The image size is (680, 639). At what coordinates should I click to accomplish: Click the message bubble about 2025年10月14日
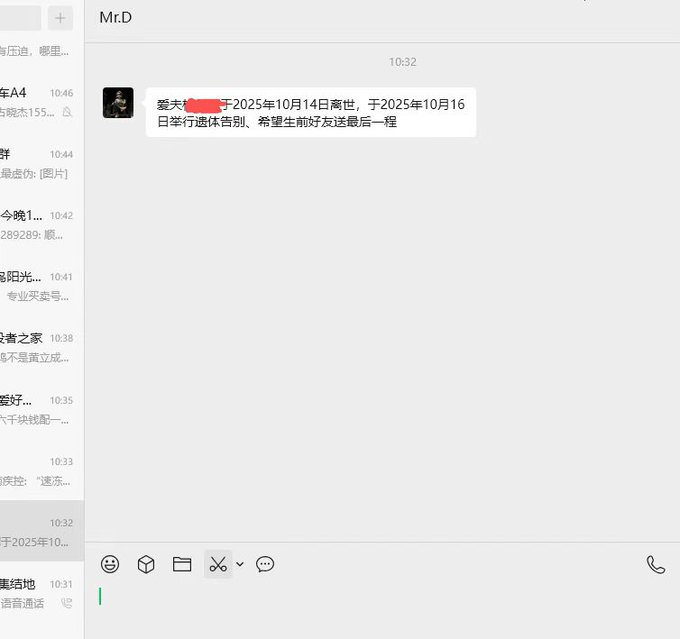(311, 112)
